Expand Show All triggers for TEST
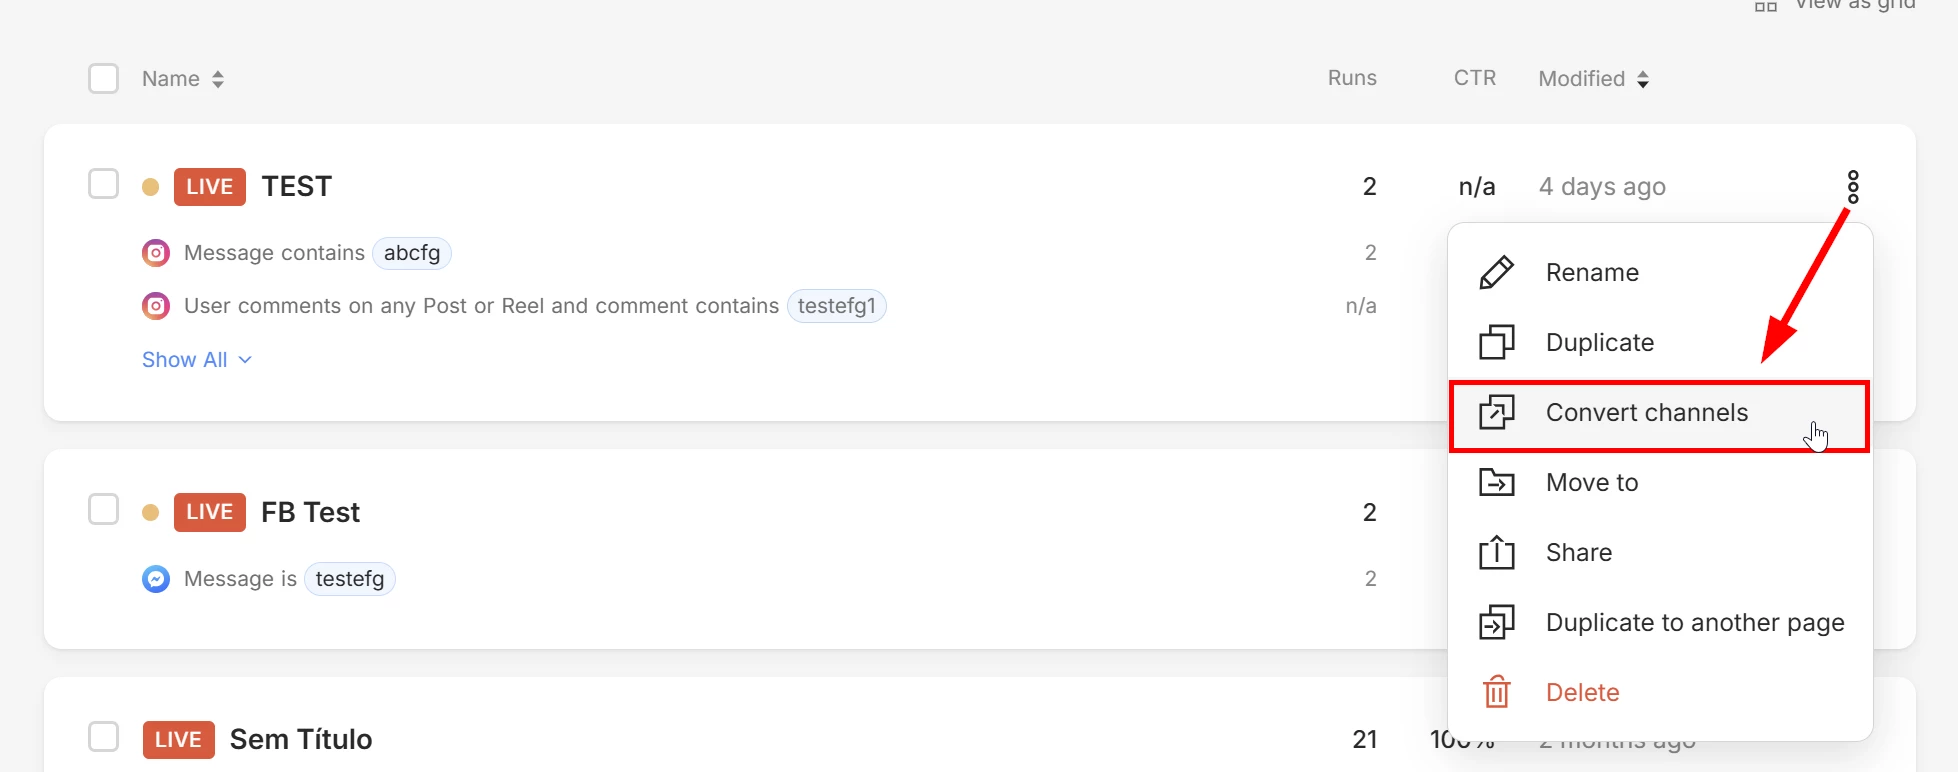Viewport: 1958px width, 772px height. coord(196,360)
